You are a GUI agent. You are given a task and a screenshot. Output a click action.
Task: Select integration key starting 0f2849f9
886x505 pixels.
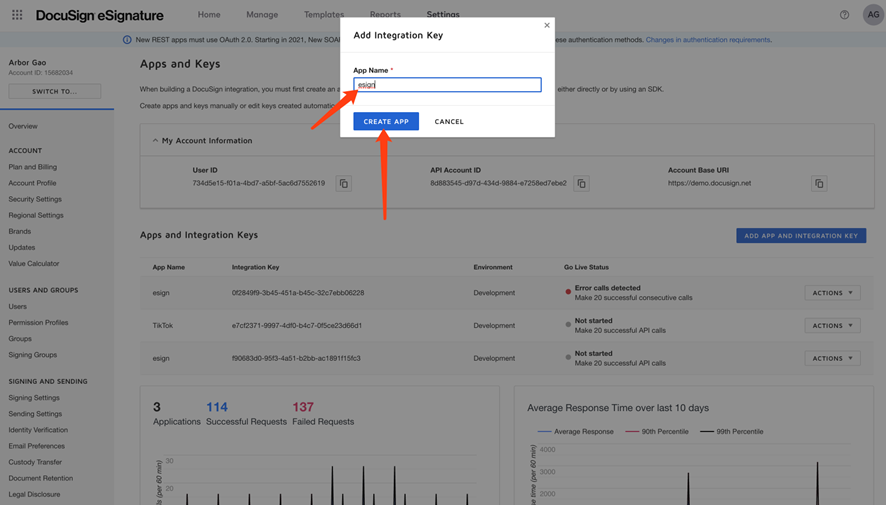point(298,293)
